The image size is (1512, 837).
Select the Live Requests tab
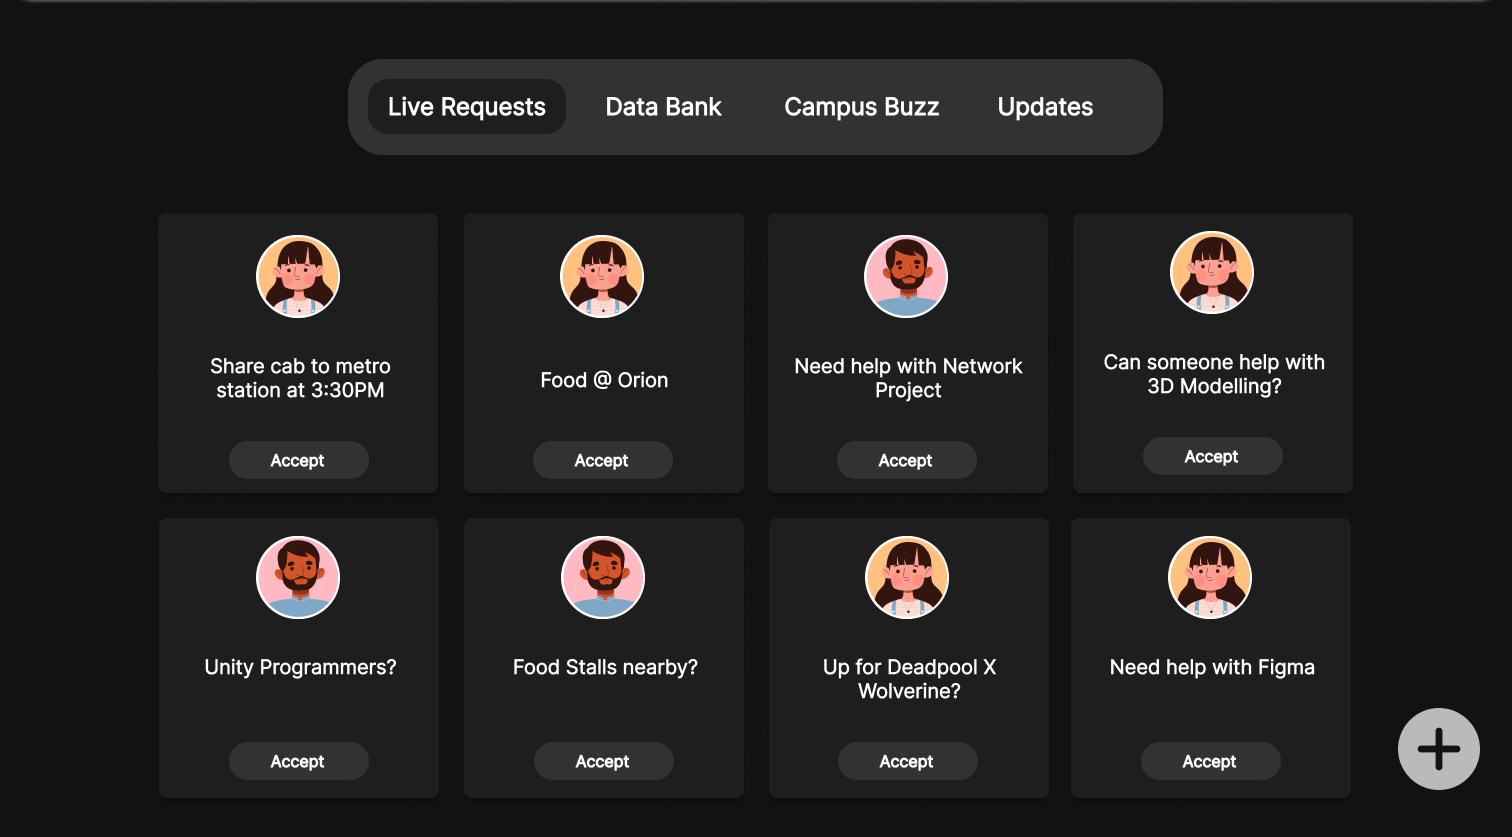click(467, 107)
